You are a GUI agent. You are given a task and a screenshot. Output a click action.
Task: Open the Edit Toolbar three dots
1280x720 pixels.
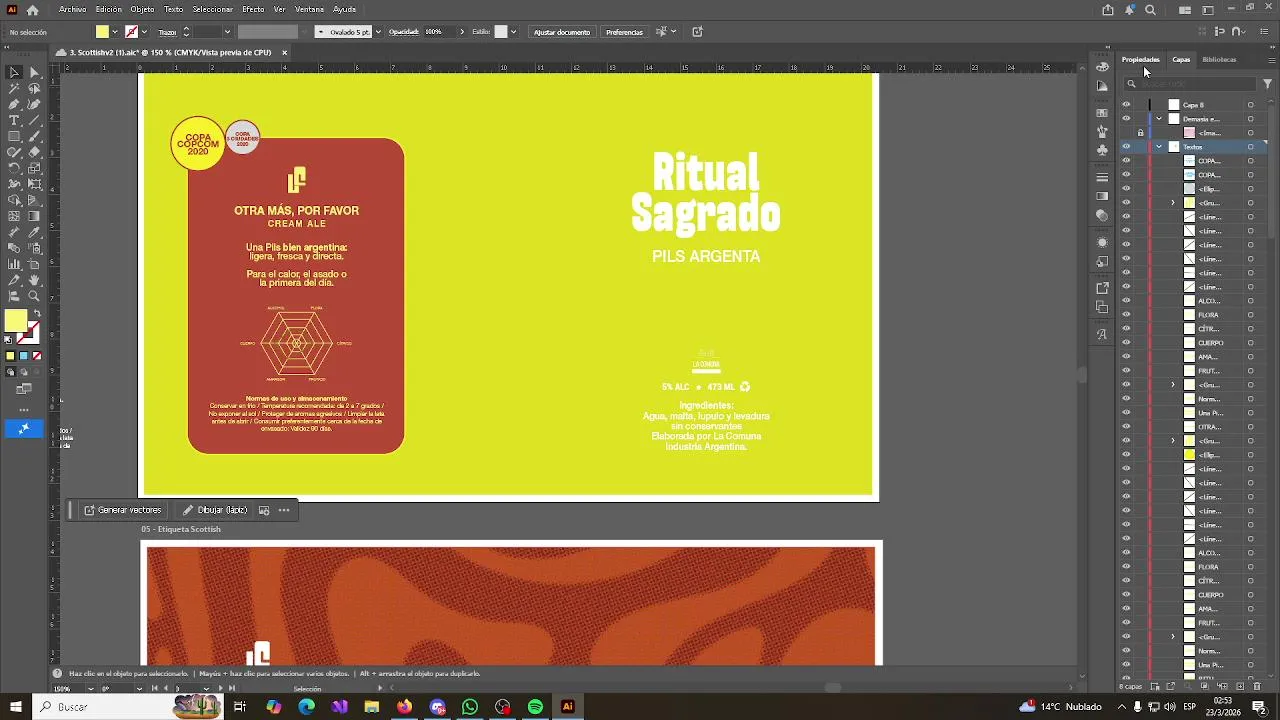pyautogui.click(x=24, y=410)
